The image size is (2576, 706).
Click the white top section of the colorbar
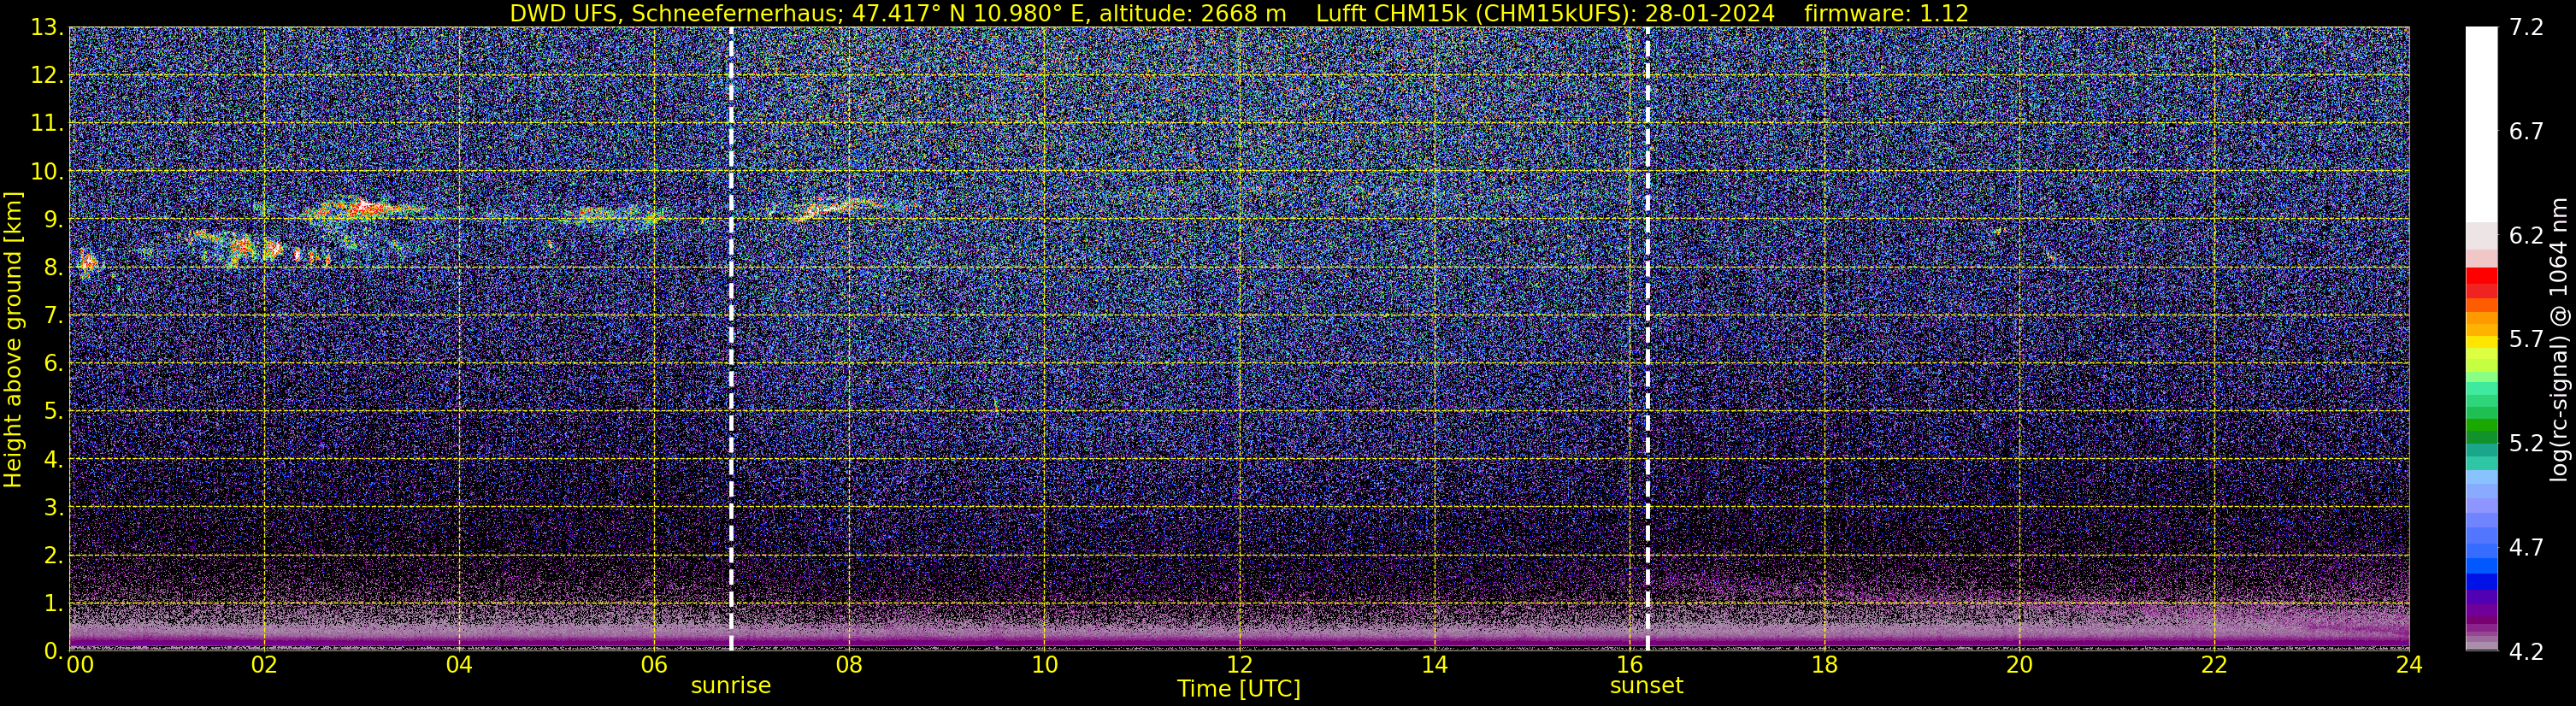point(2481,125)
